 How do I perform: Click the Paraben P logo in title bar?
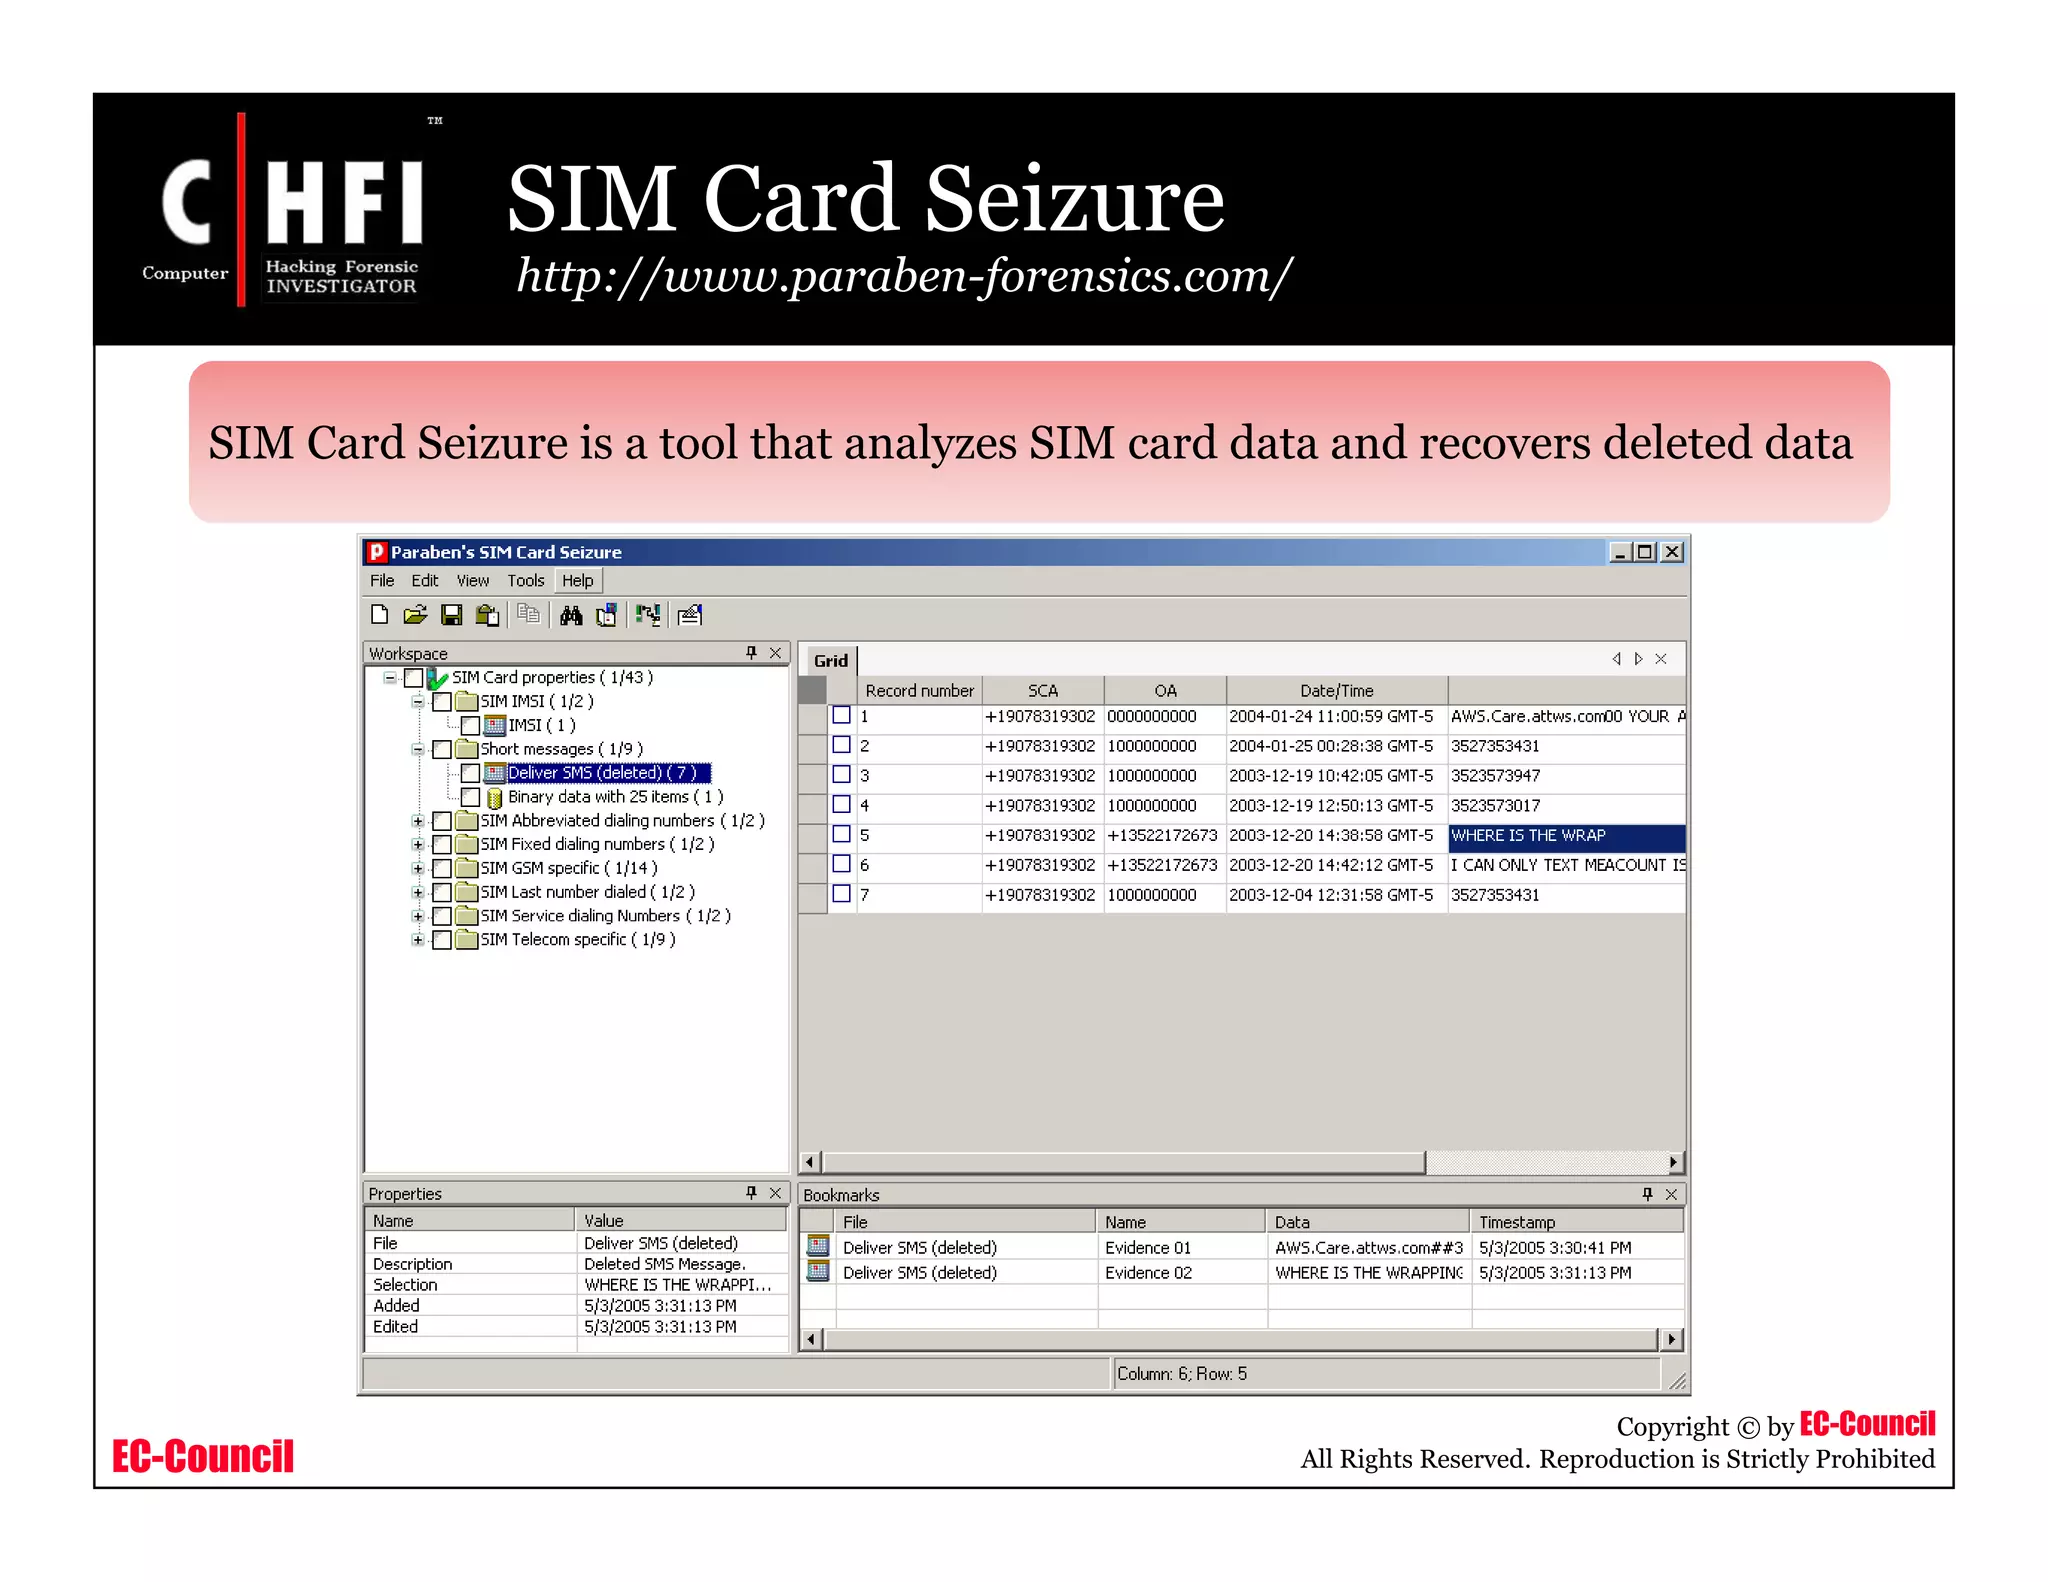coord(377,551)
